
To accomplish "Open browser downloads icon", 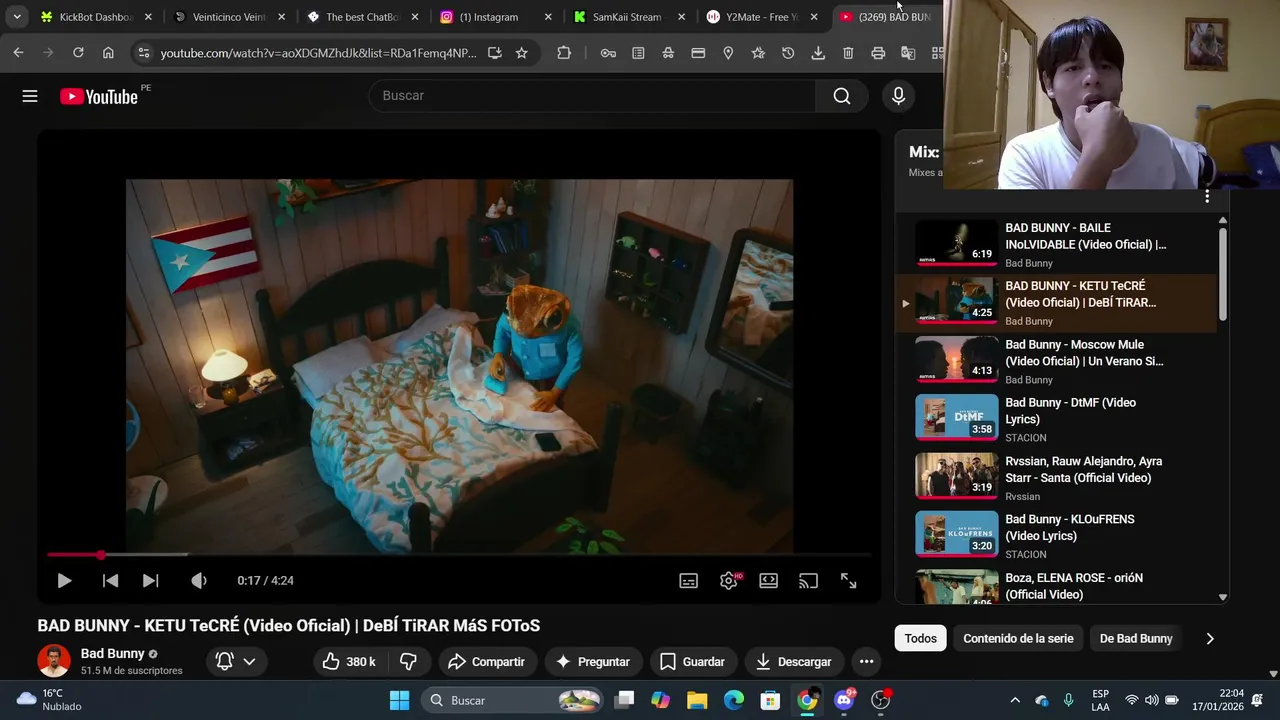I will tap(818, 53).
